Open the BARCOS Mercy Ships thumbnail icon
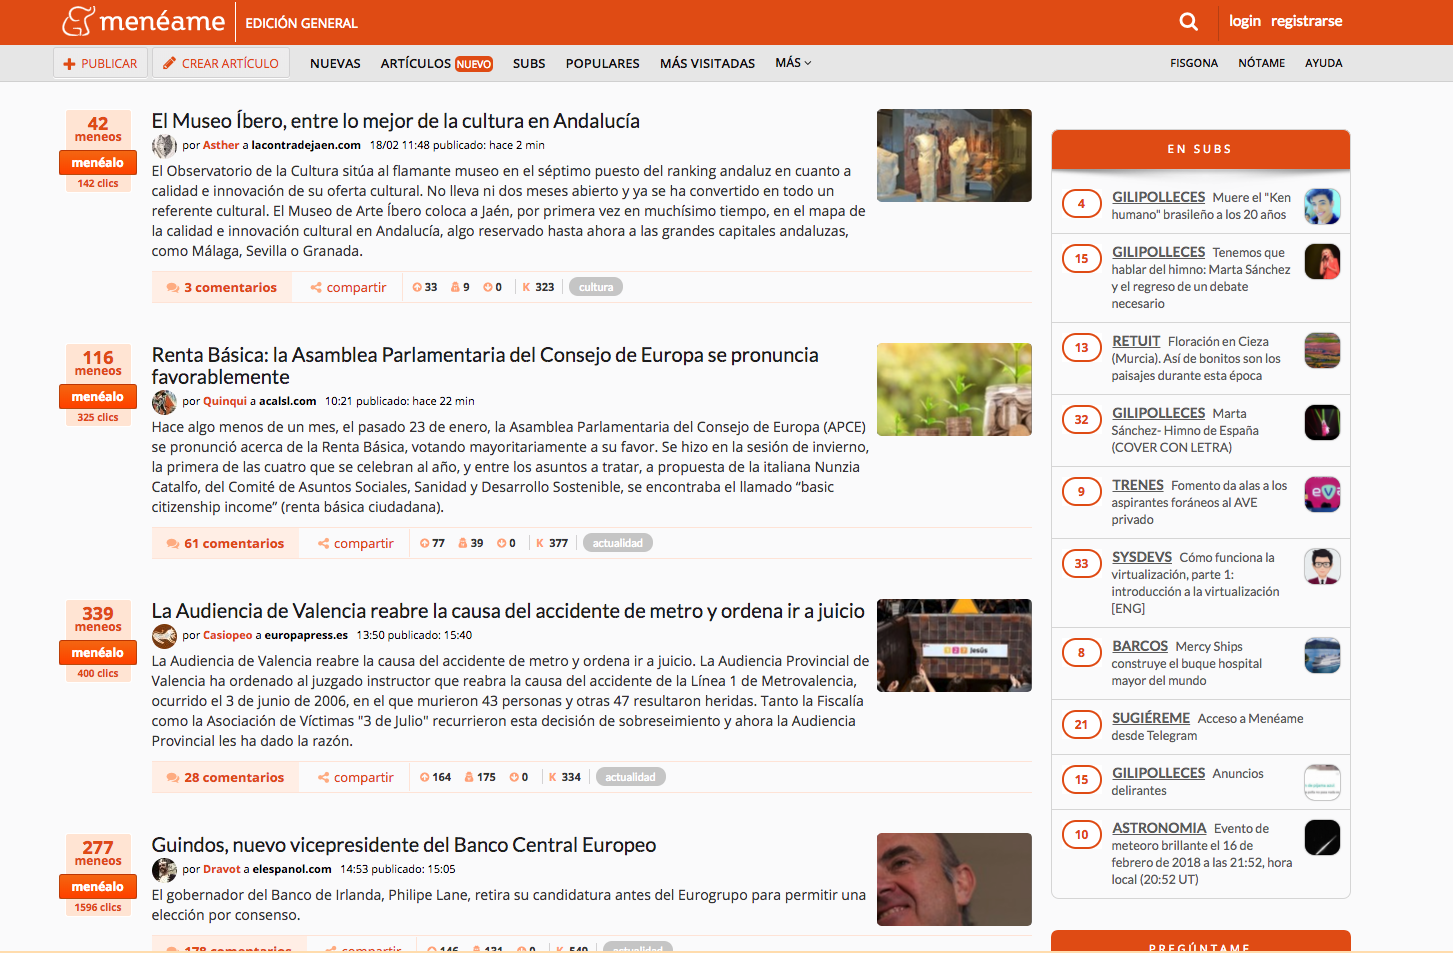Image resolution: width=1453 pixels, height=953 pixels. pos(1322,655)
